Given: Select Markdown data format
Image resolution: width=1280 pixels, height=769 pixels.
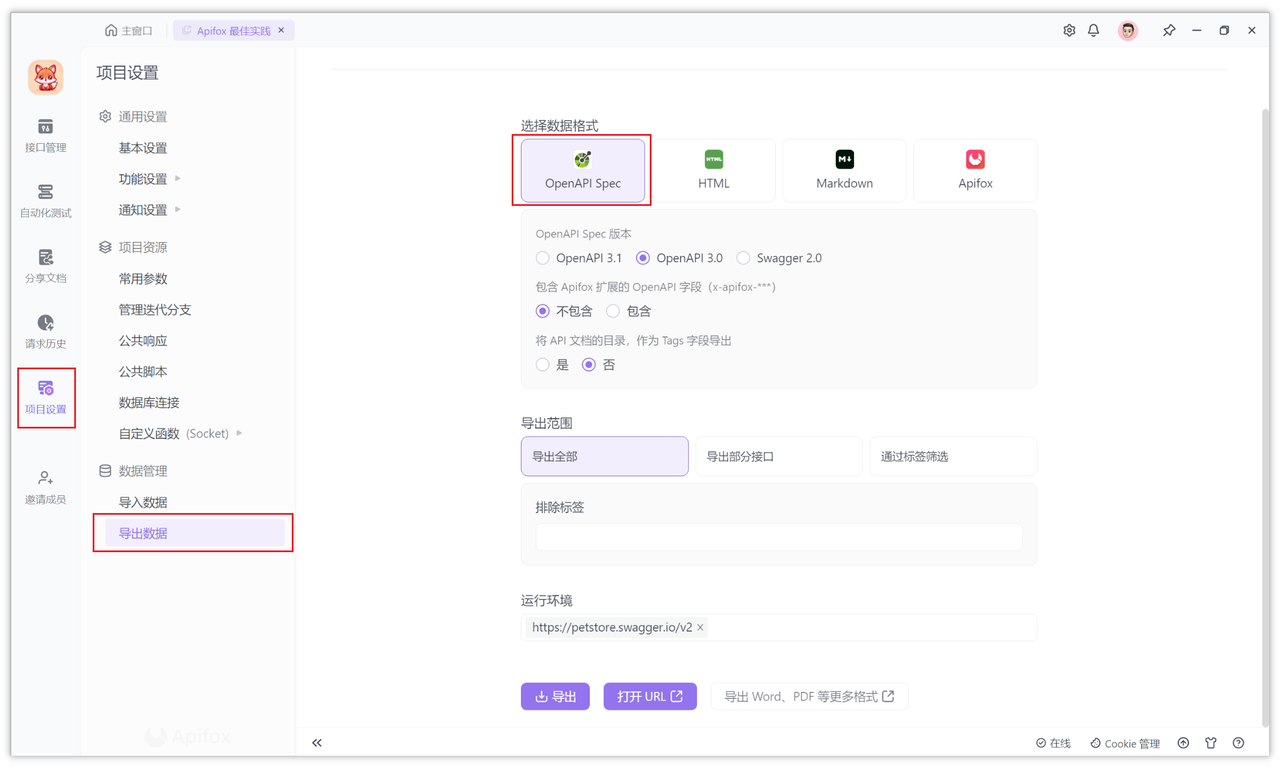Looking at the screenshot, I should pyautogui.click(x=845, y=170).
